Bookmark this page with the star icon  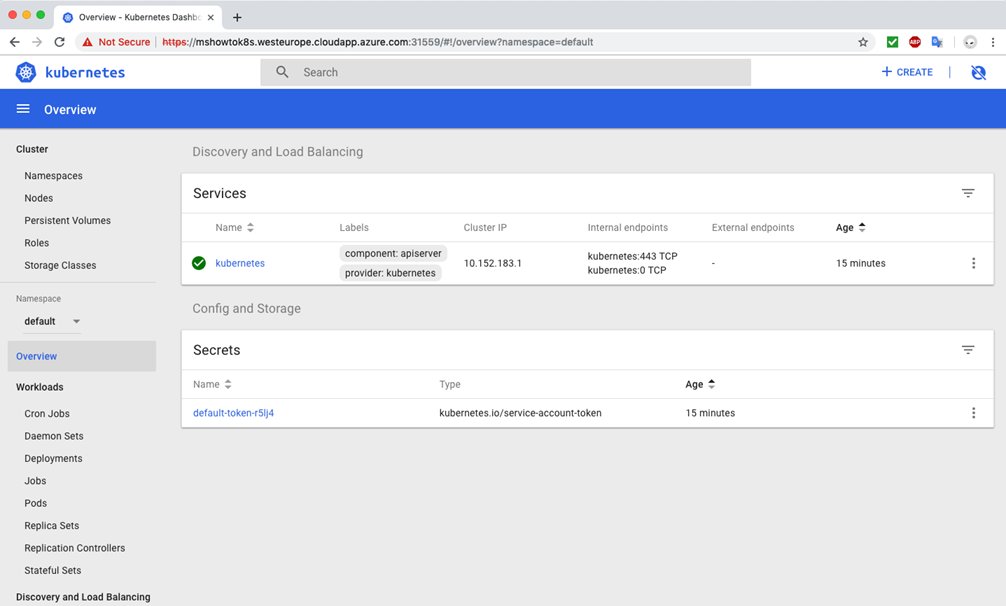pyautogui.click(x=863, y=42)
